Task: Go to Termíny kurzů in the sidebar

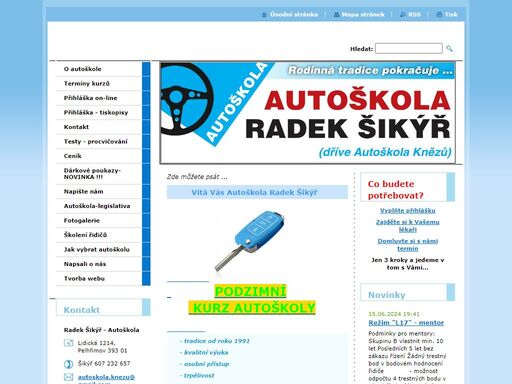Action: (99, 83)
